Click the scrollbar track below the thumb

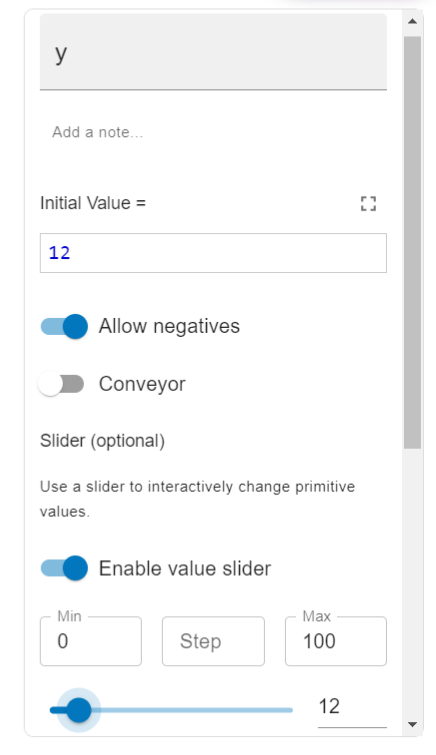tap(412, 582)
